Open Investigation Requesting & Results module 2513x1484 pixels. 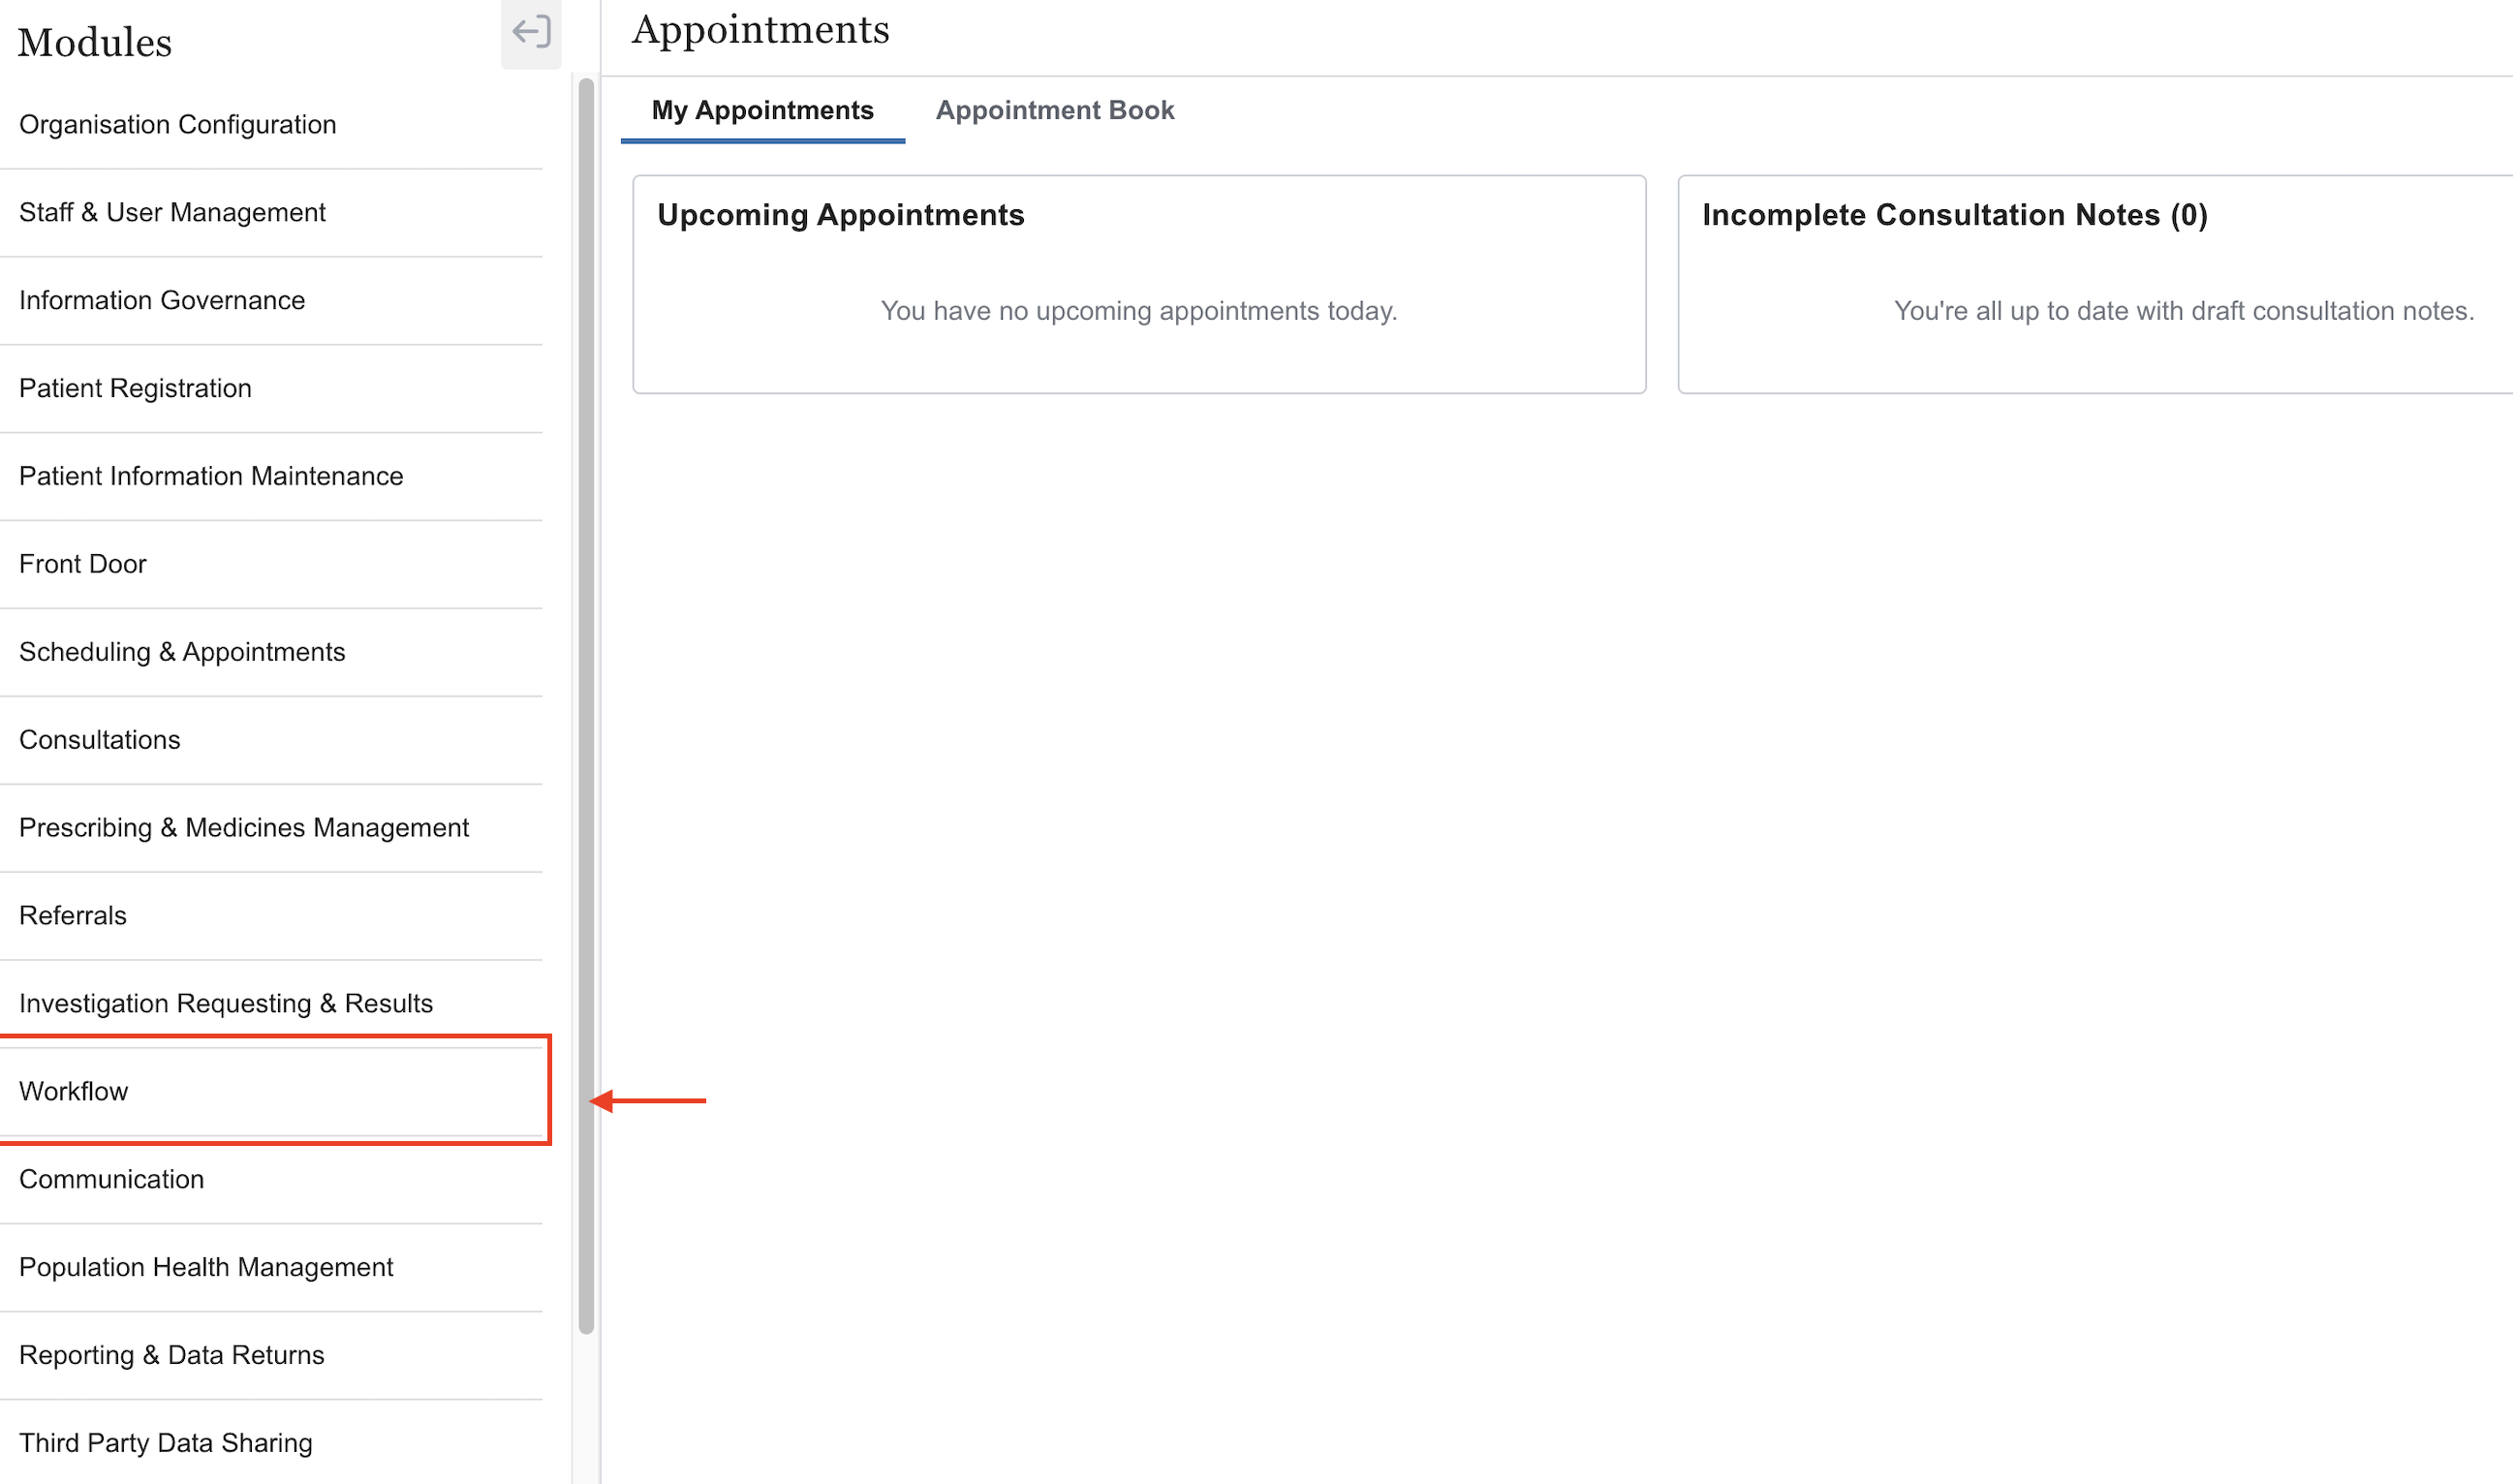tap(226, 1005)
